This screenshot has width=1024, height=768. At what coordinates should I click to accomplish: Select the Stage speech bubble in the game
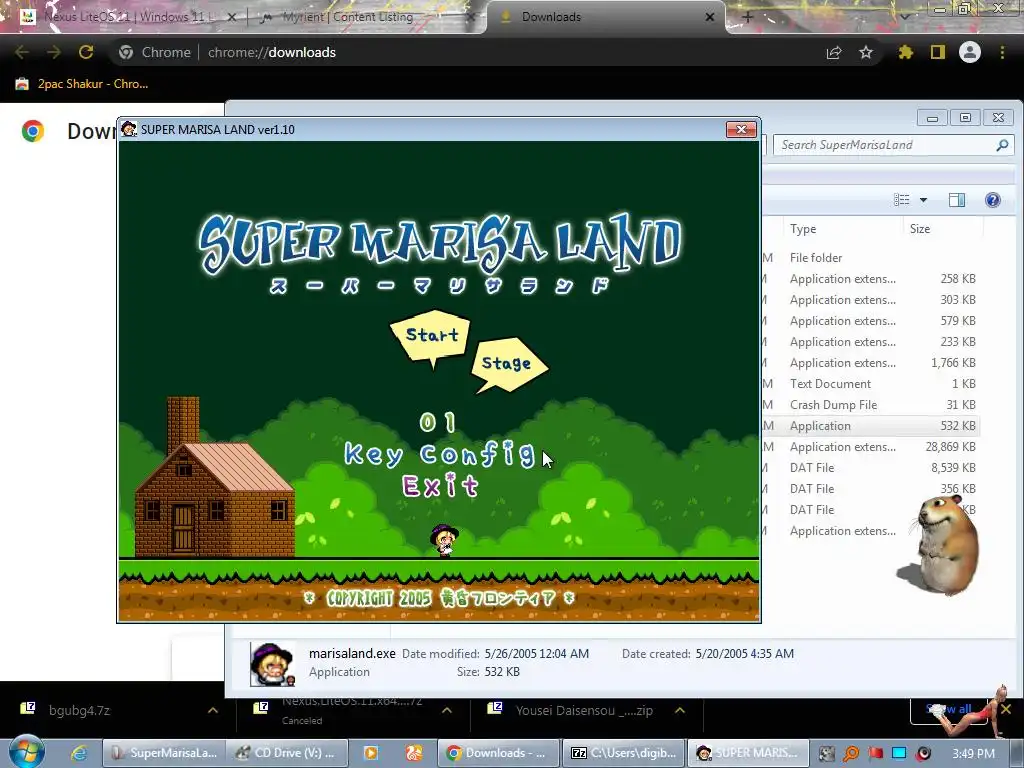coord(509,364)
